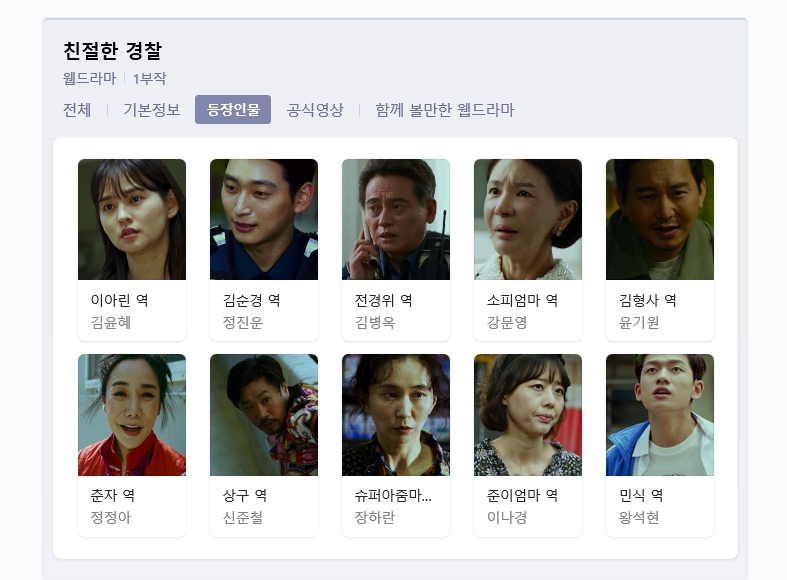
Task: Select the 상구 역 character thumbnail
Action: click(x=264, y=415)
